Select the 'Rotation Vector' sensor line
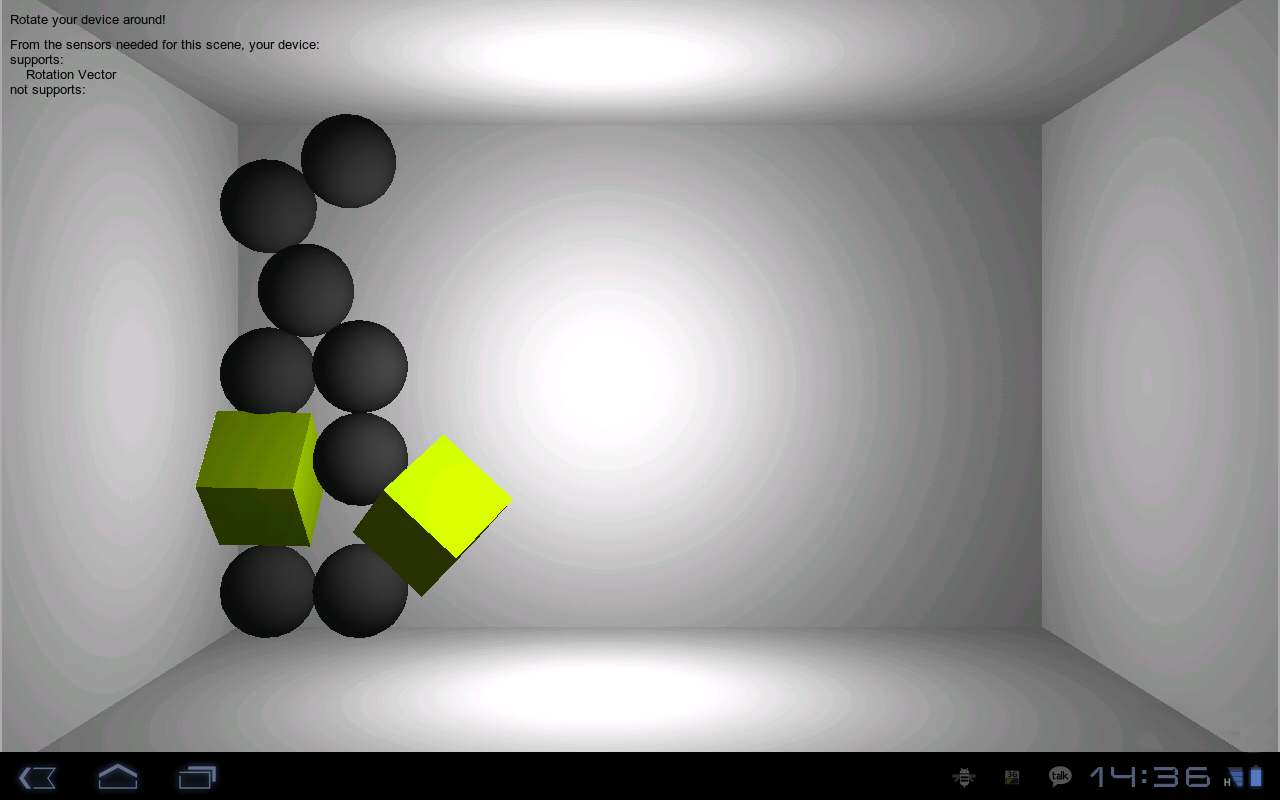This screenshot has height=800, width=1280. pyautogui.click(x=71, y=74)
